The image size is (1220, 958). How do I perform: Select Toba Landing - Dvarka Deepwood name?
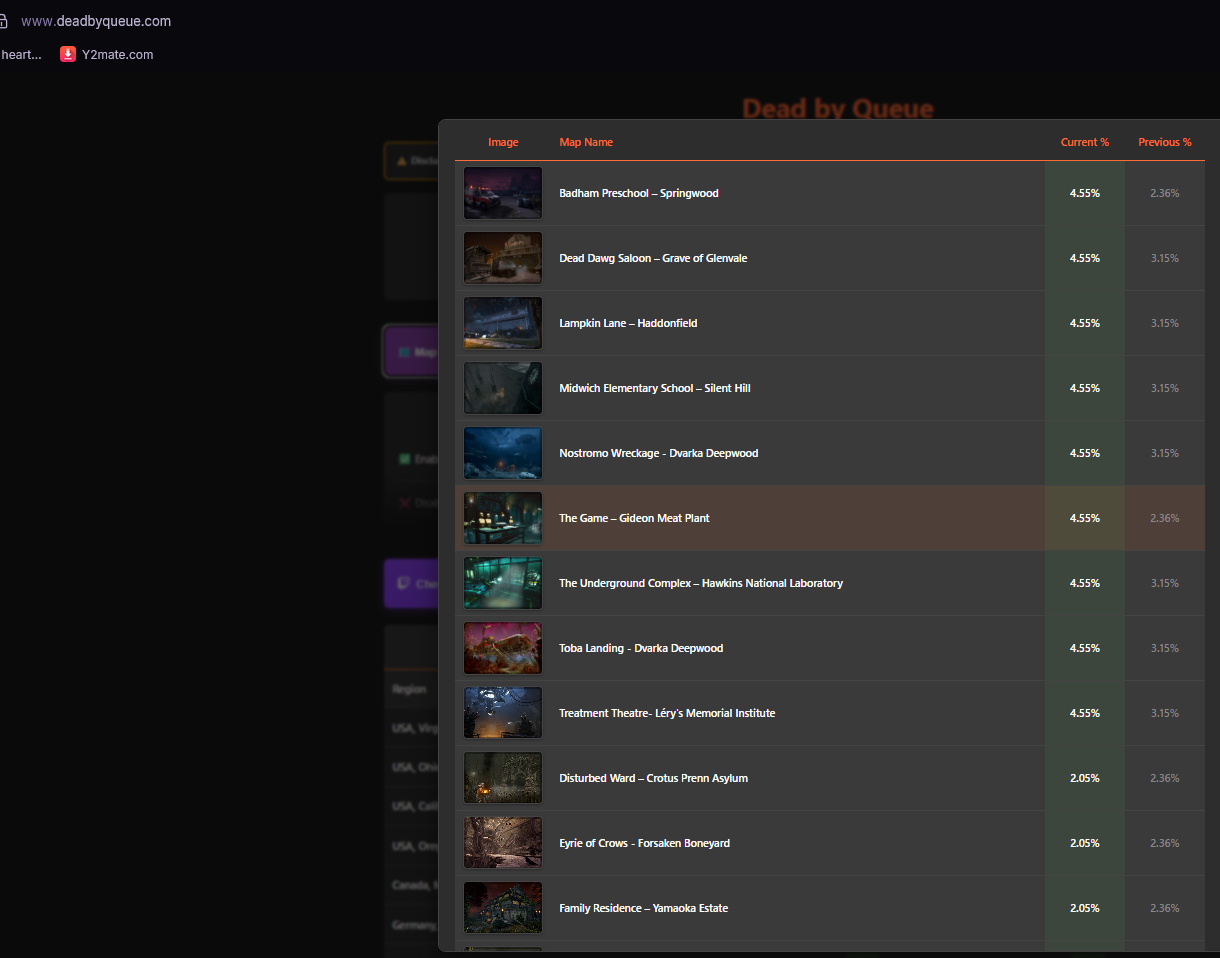pyautogui.click(x=641, y=648)
